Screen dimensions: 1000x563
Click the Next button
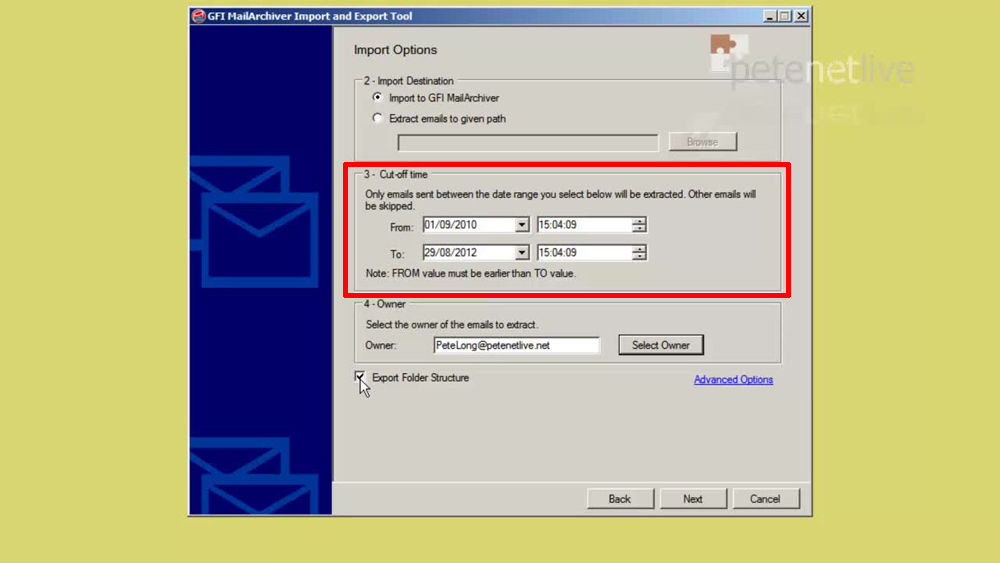(693, 499)
